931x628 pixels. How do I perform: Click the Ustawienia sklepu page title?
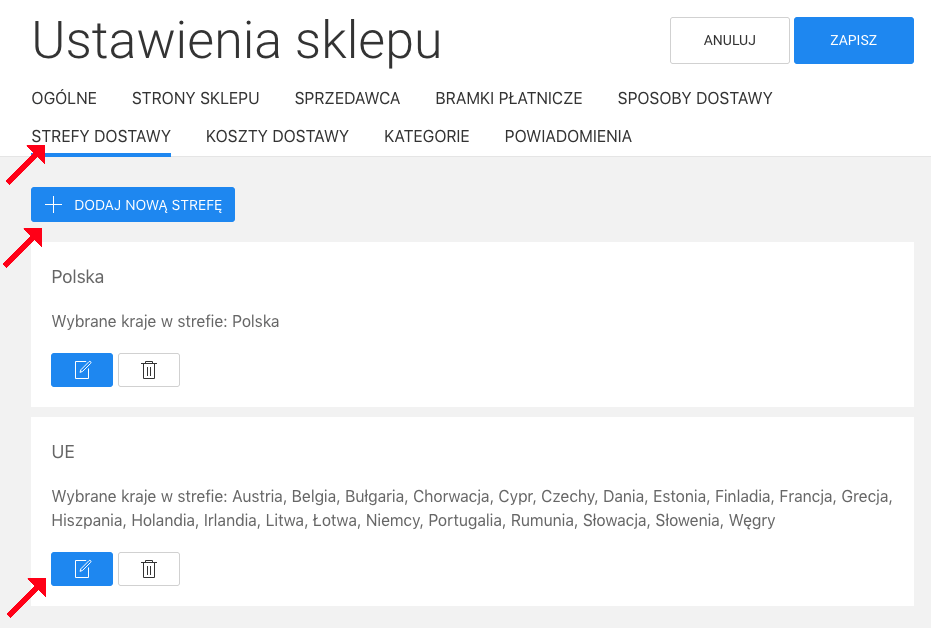point(237,41)
